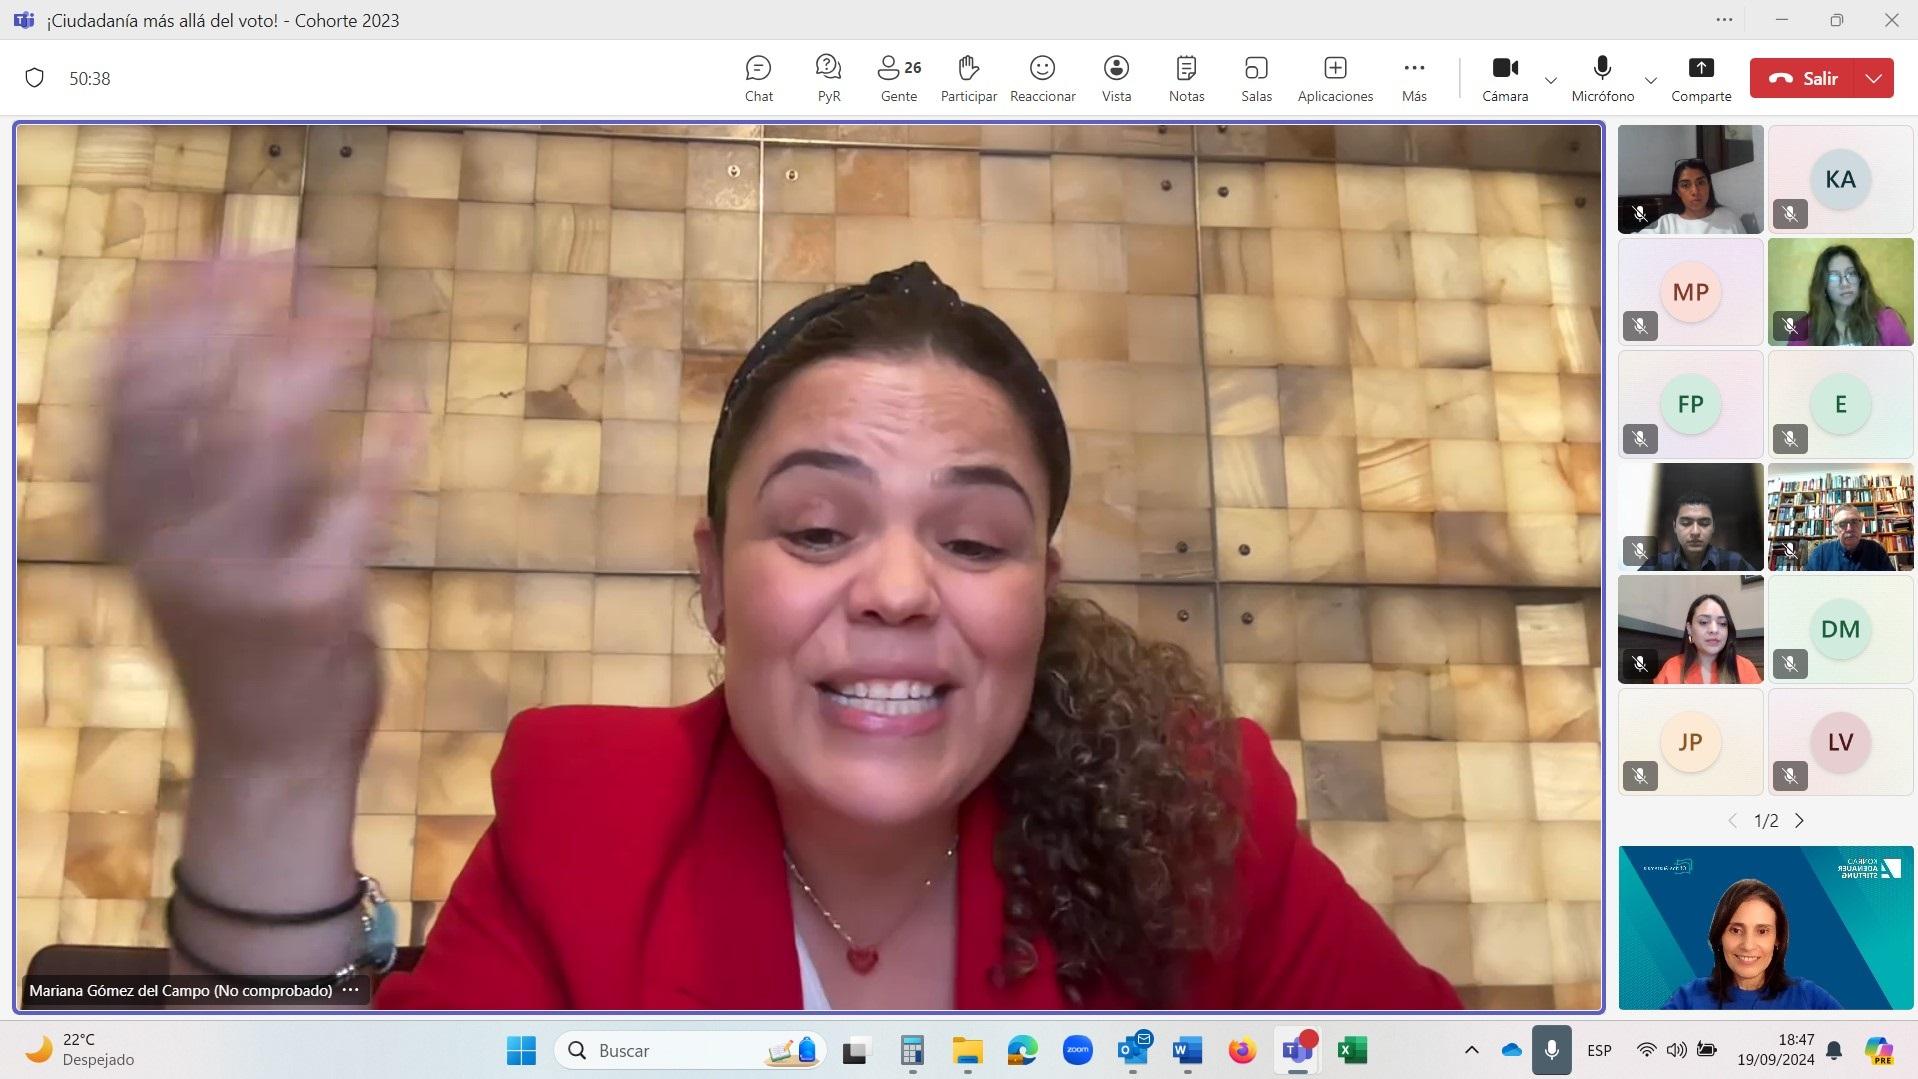This screenshot has width=1918, height=1079.
Task: Click the red Salir button
Action: [1803, 78]
